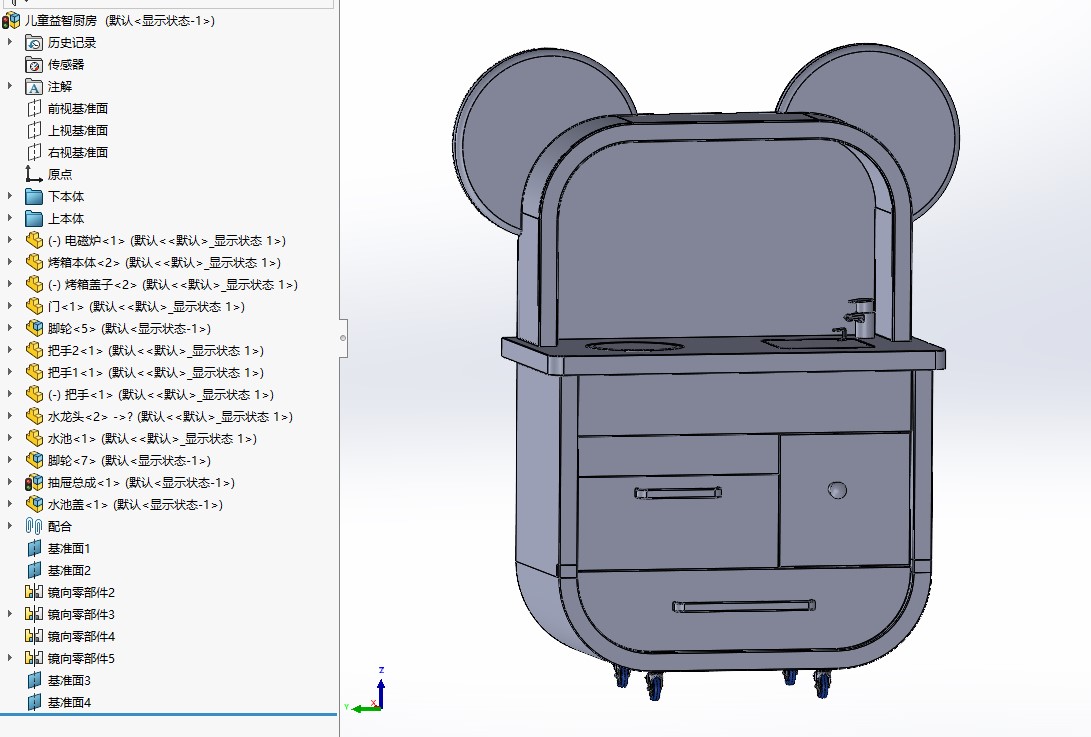This screenshot has height=737, width=1091.
Task: Click the 水池<1> part icon
Action: (34, 438)
